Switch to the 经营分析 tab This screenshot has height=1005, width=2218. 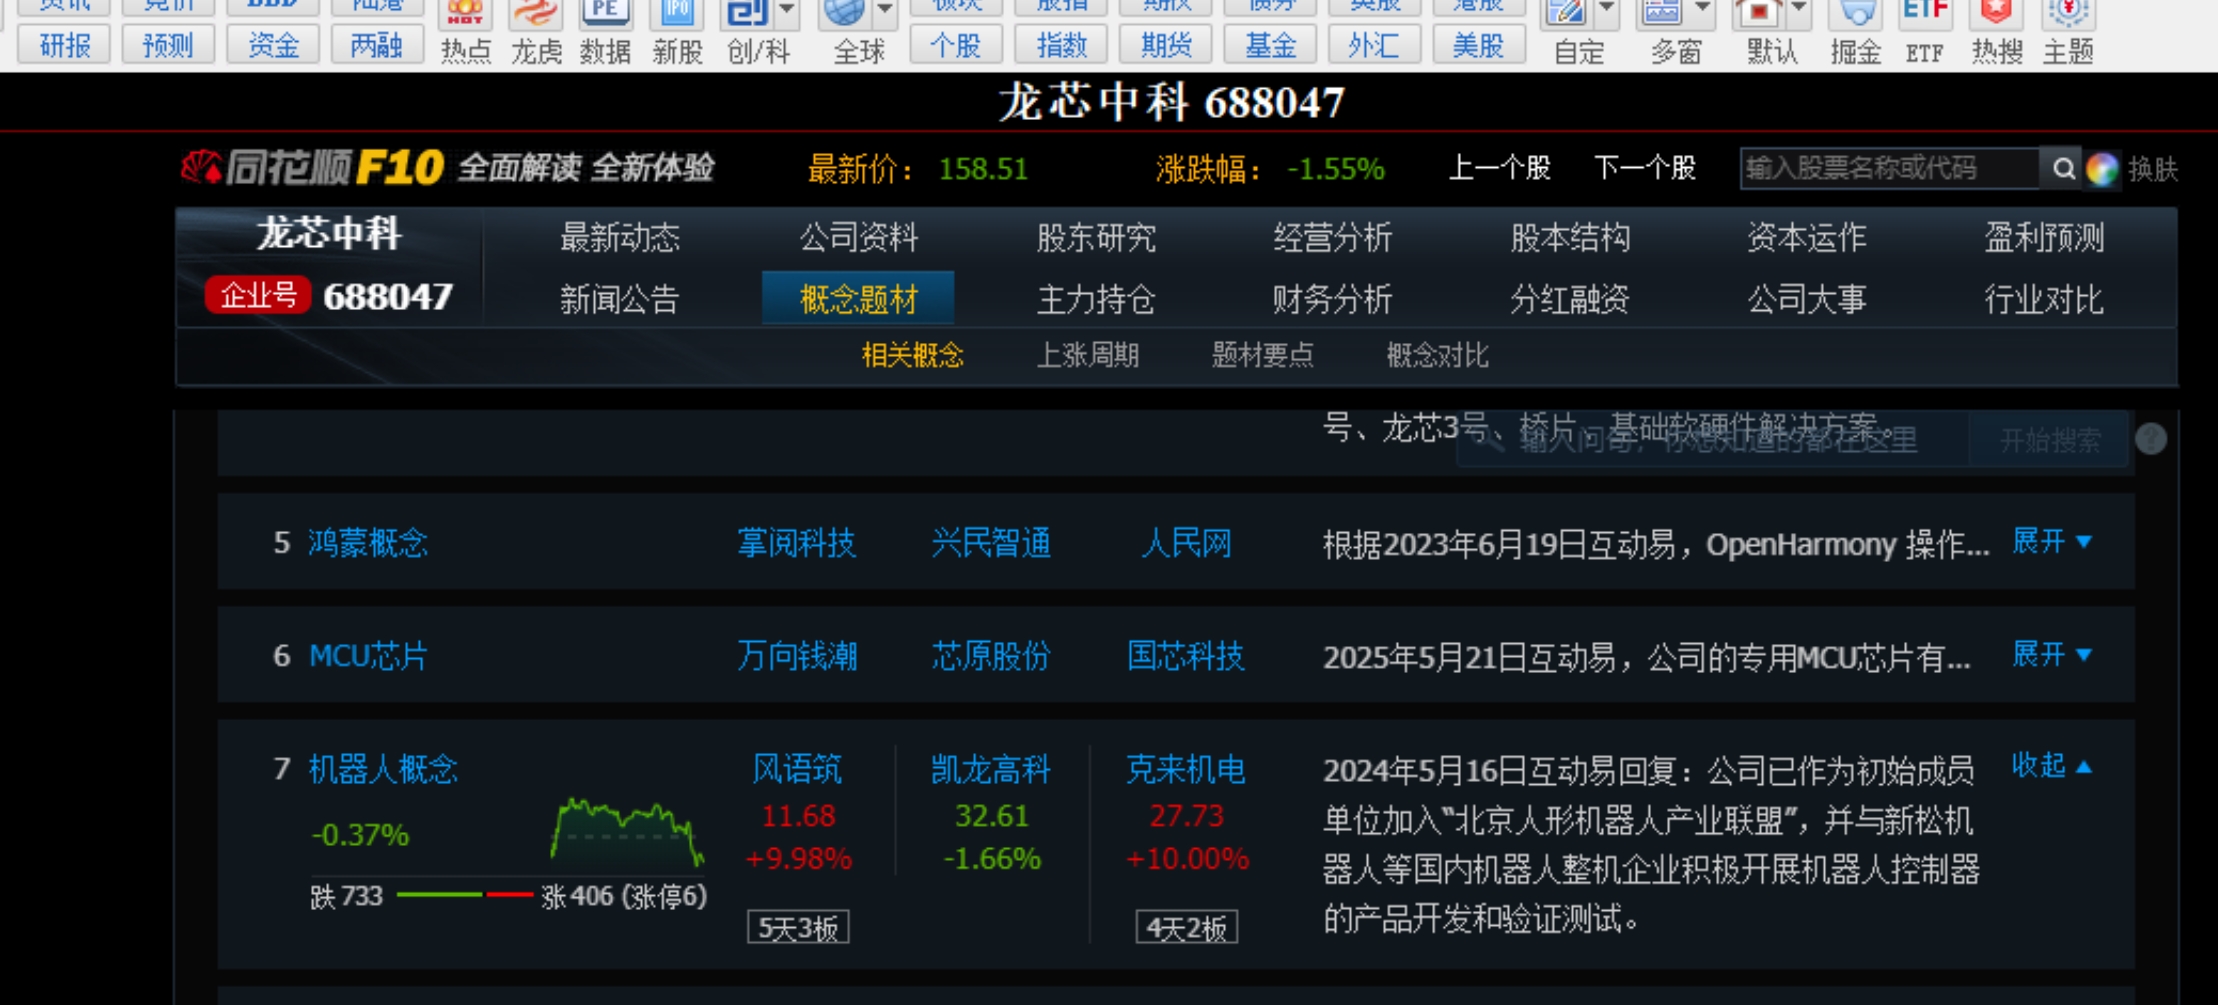point(1333,238)
